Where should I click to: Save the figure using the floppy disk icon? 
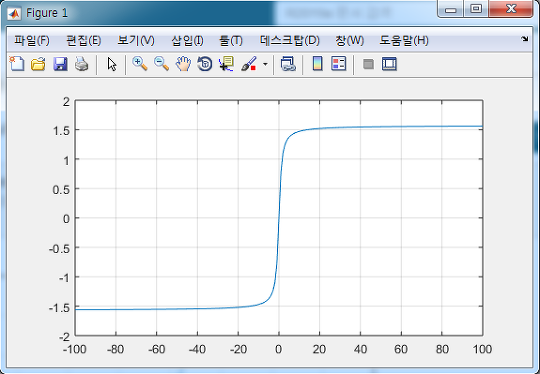60,64
